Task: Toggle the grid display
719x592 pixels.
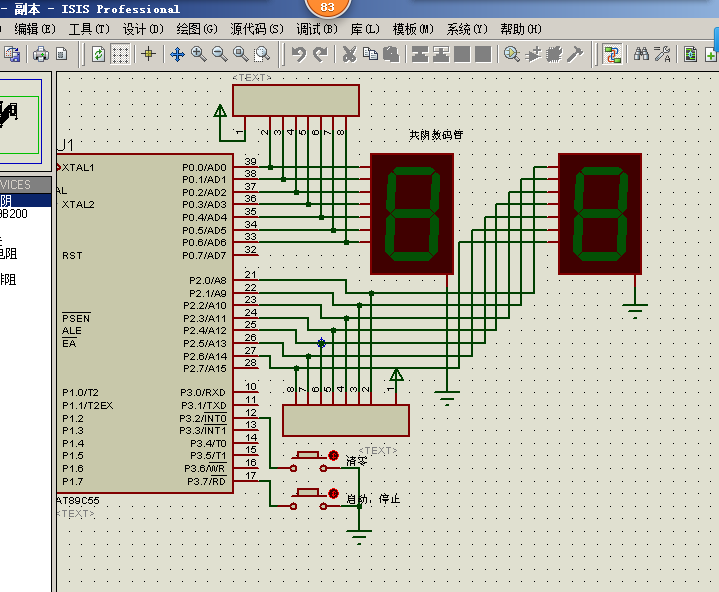Action: point(120,54)
